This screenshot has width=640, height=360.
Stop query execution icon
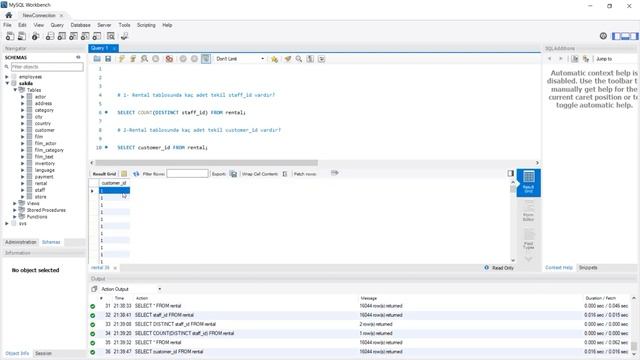coord(156,59)
